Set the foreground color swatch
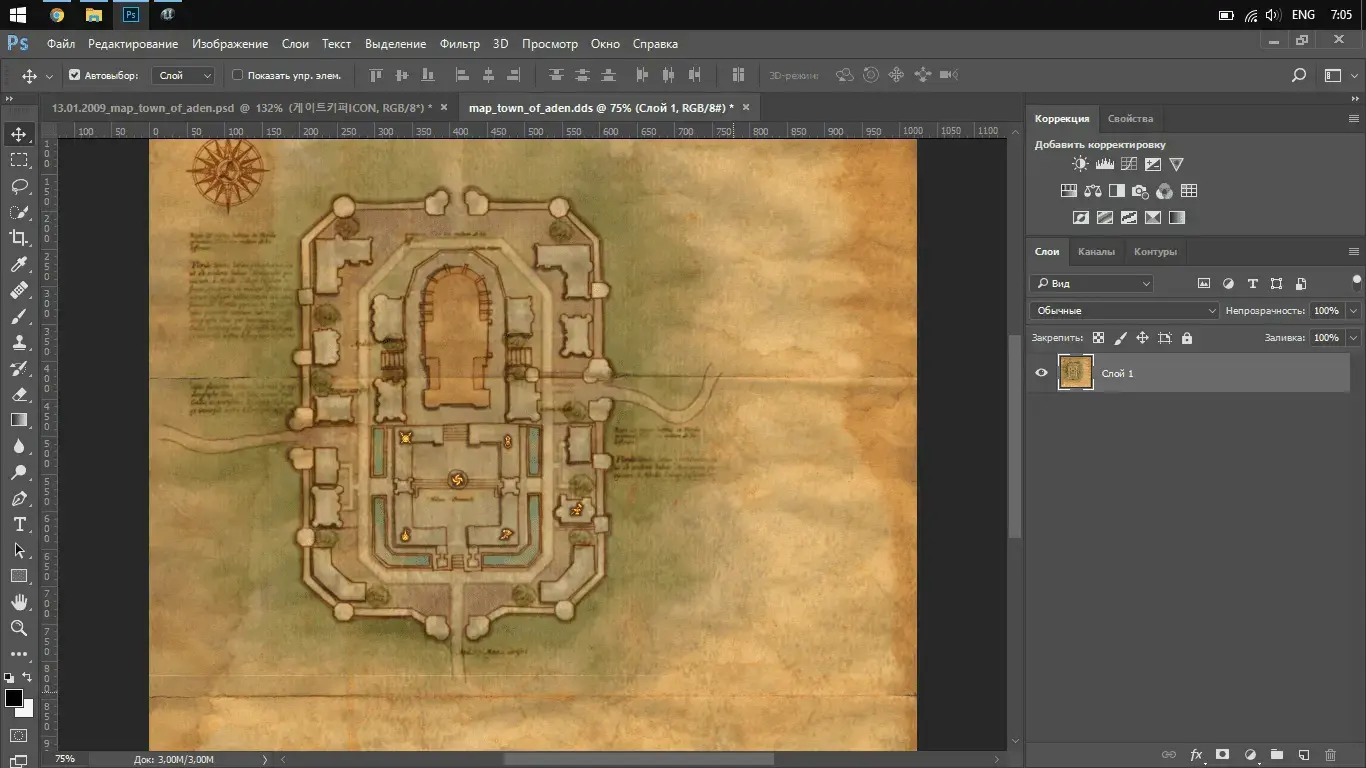 click(13, 698)
